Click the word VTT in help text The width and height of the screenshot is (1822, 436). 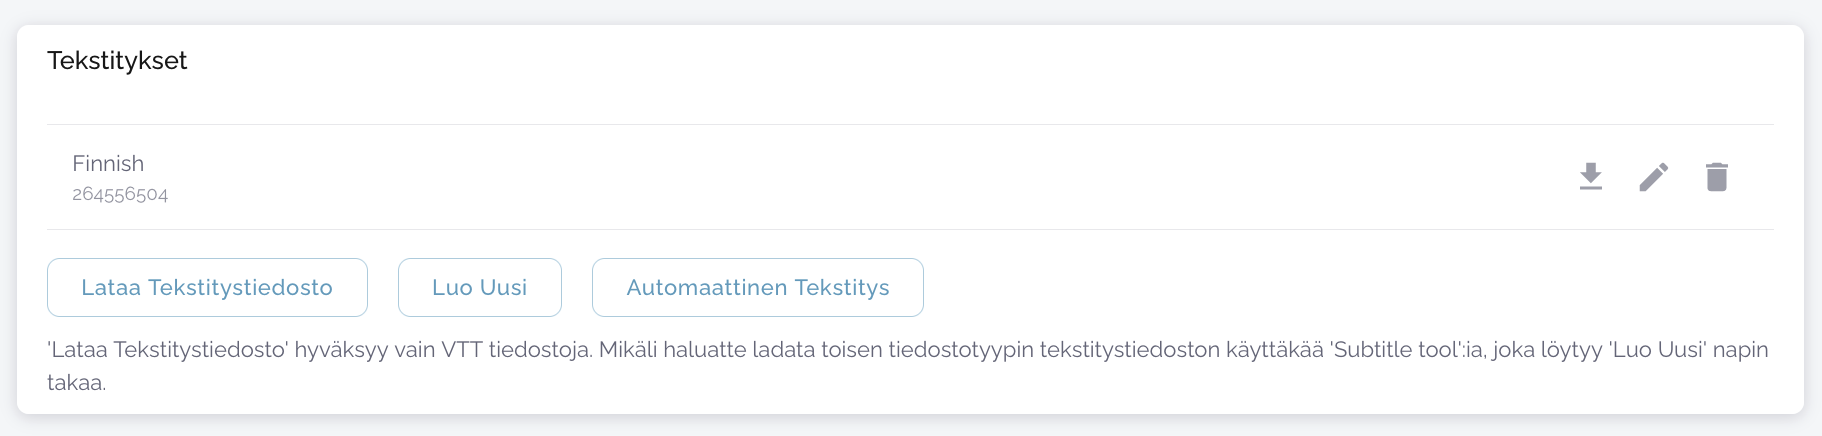462,350
